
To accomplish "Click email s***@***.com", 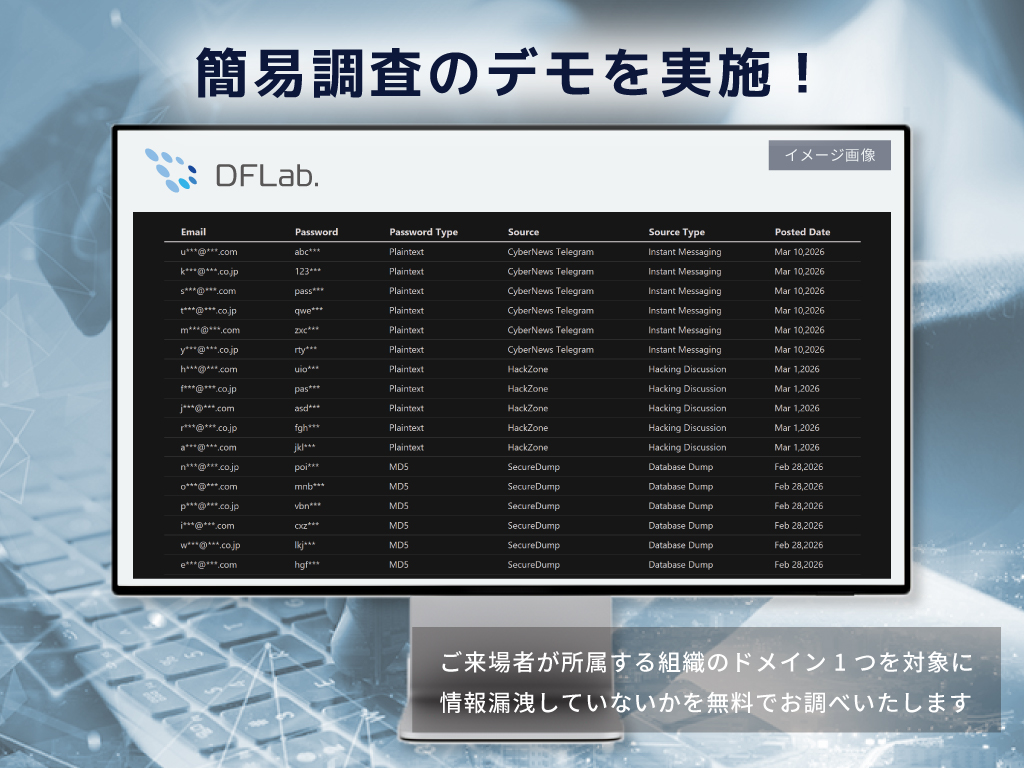I will point(208,291).
